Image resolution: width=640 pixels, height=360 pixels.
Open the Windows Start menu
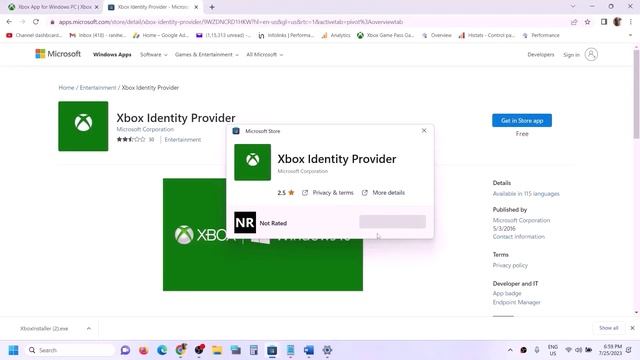13,350
